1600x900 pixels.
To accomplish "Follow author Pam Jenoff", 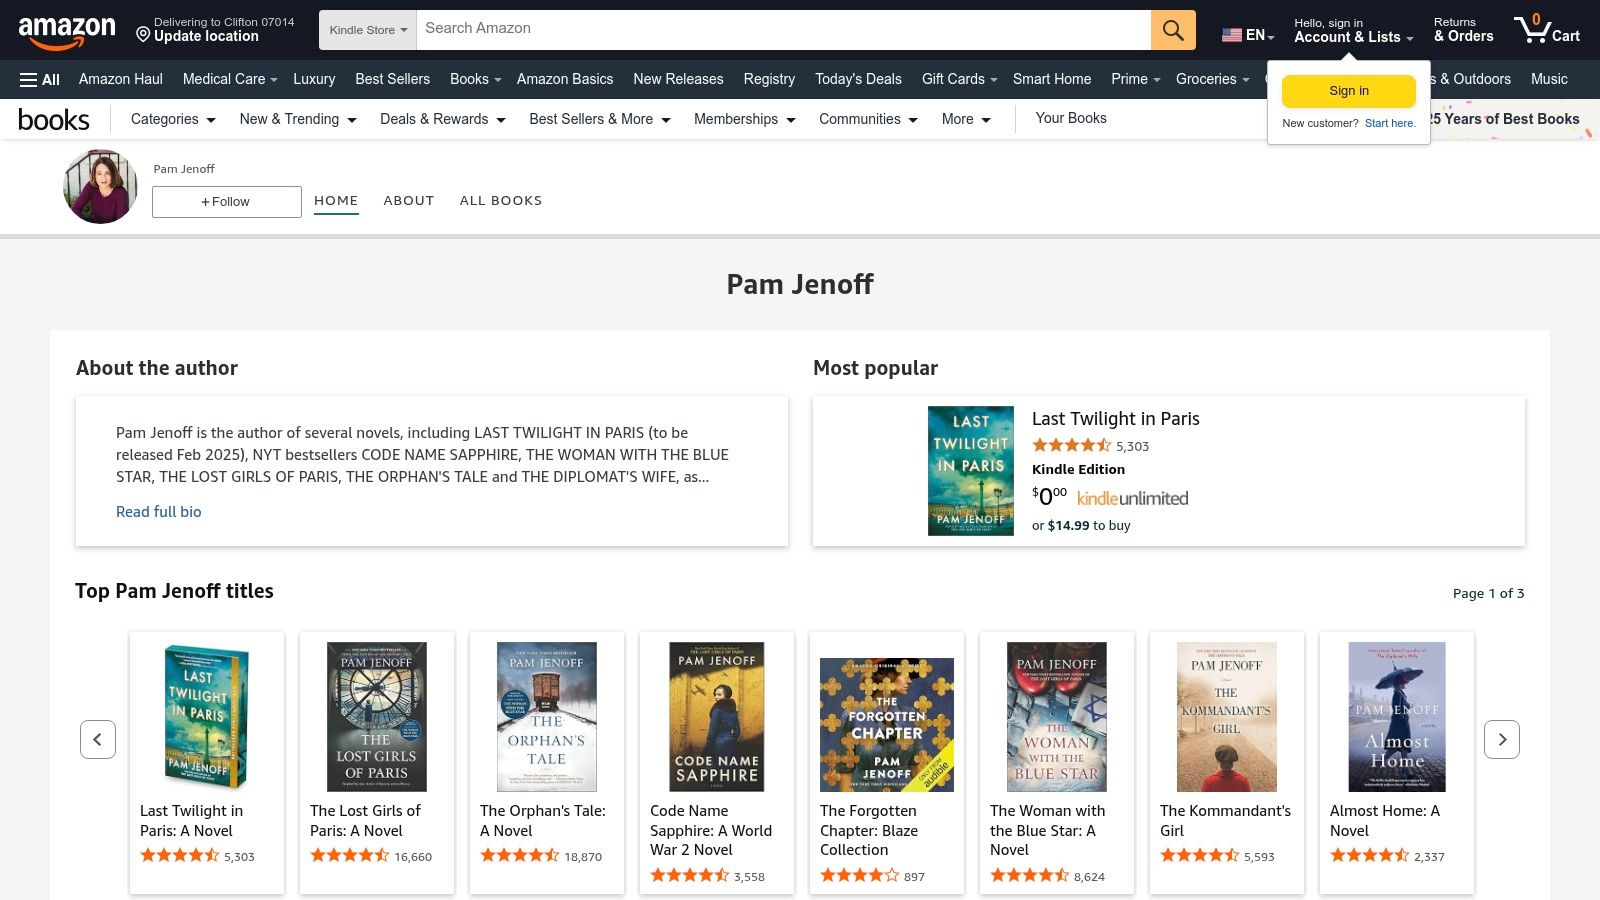I will tap(226, 201).
